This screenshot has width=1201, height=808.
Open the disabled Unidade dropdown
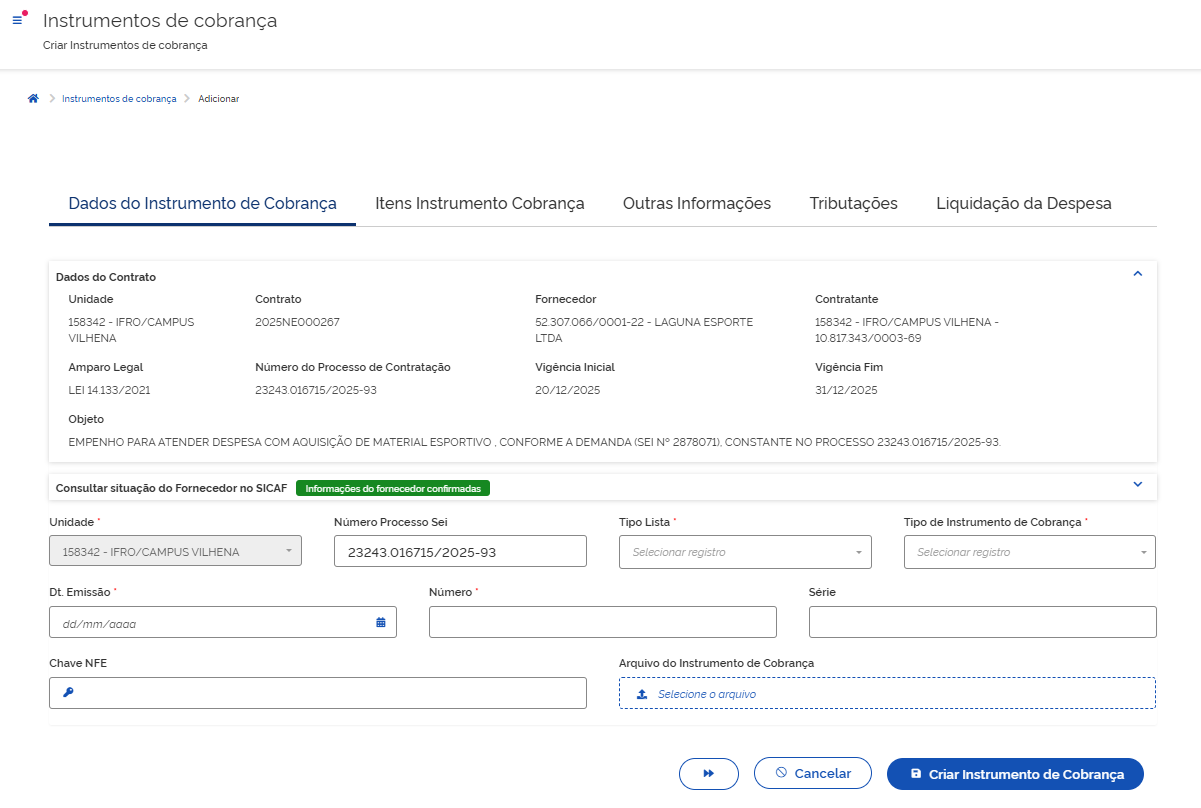coord(175,551)
